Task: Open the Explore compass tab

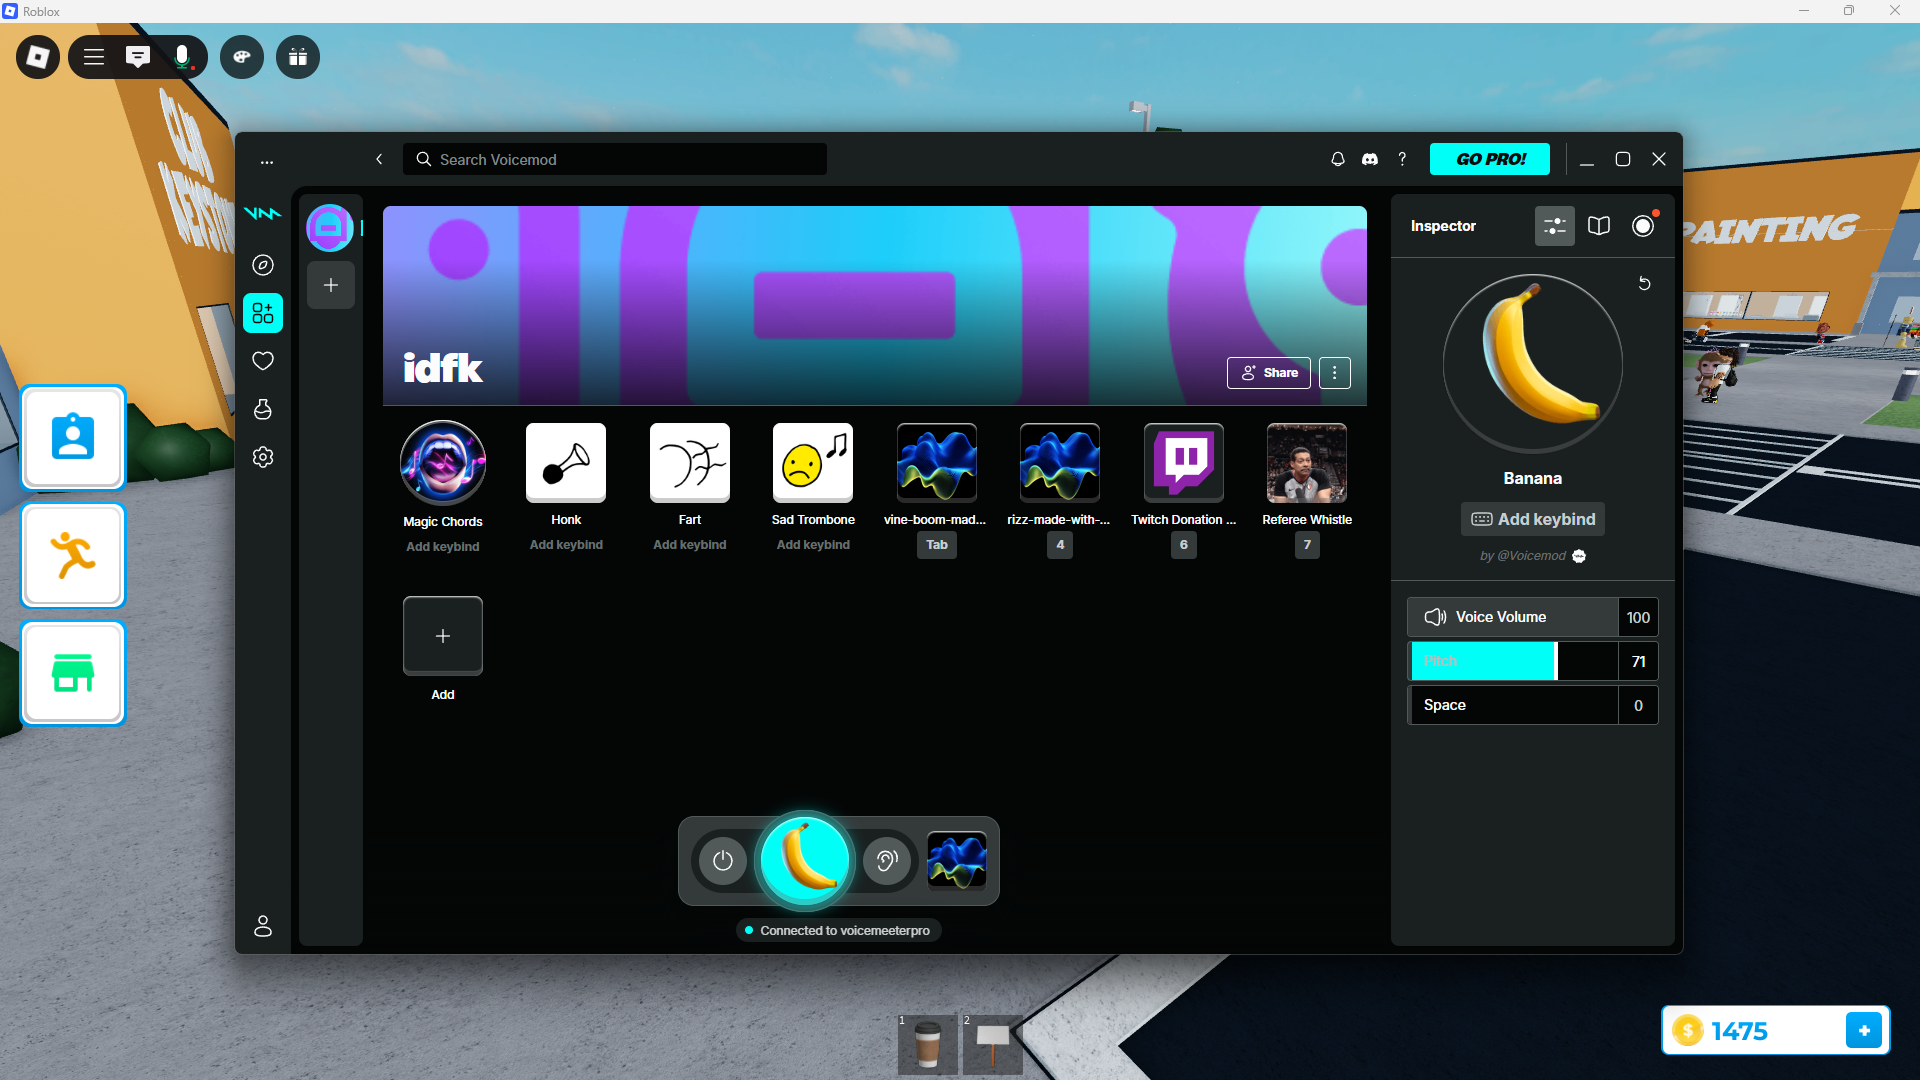Action: click(x=263, y=265)
